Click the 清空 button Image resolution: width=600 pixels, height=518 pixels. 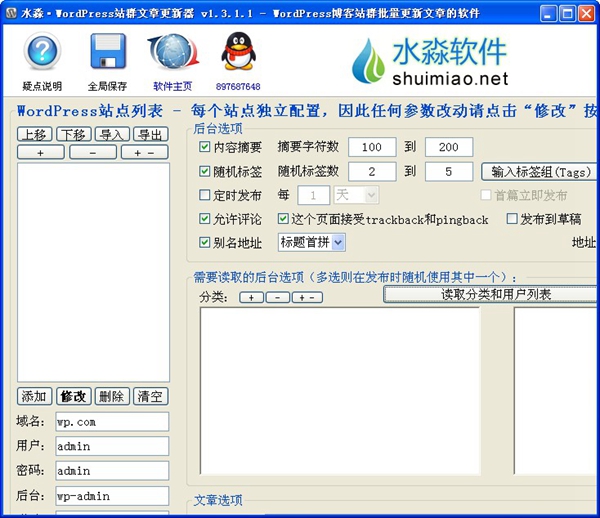point(150,396)
